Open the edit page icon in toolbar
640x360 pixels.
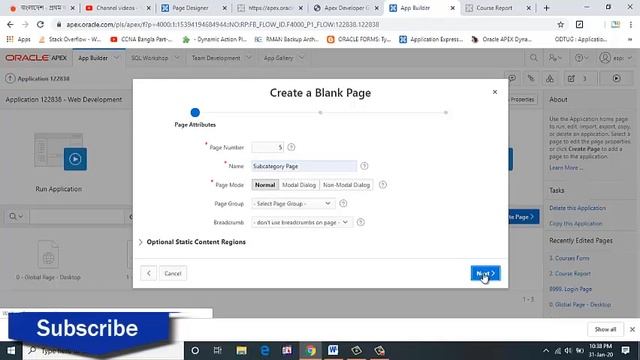tap(571, 78)
